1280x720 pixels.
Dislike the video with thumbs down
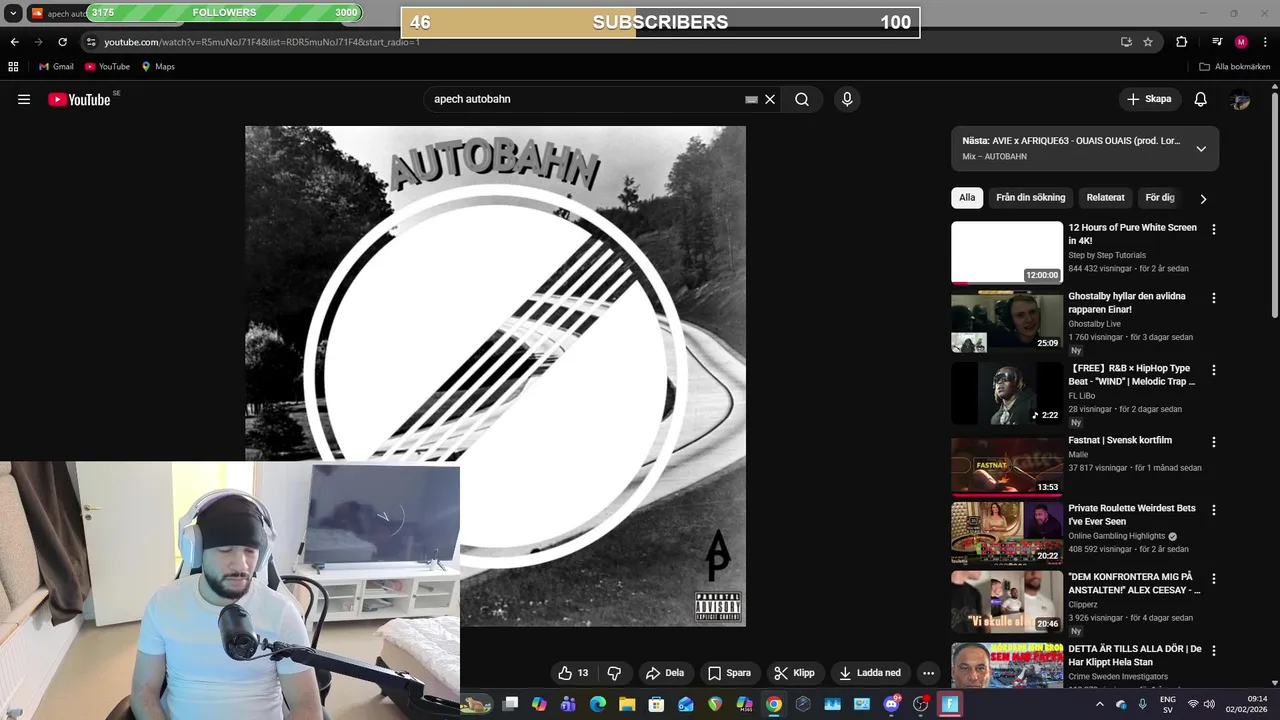(x=615, y=673)
